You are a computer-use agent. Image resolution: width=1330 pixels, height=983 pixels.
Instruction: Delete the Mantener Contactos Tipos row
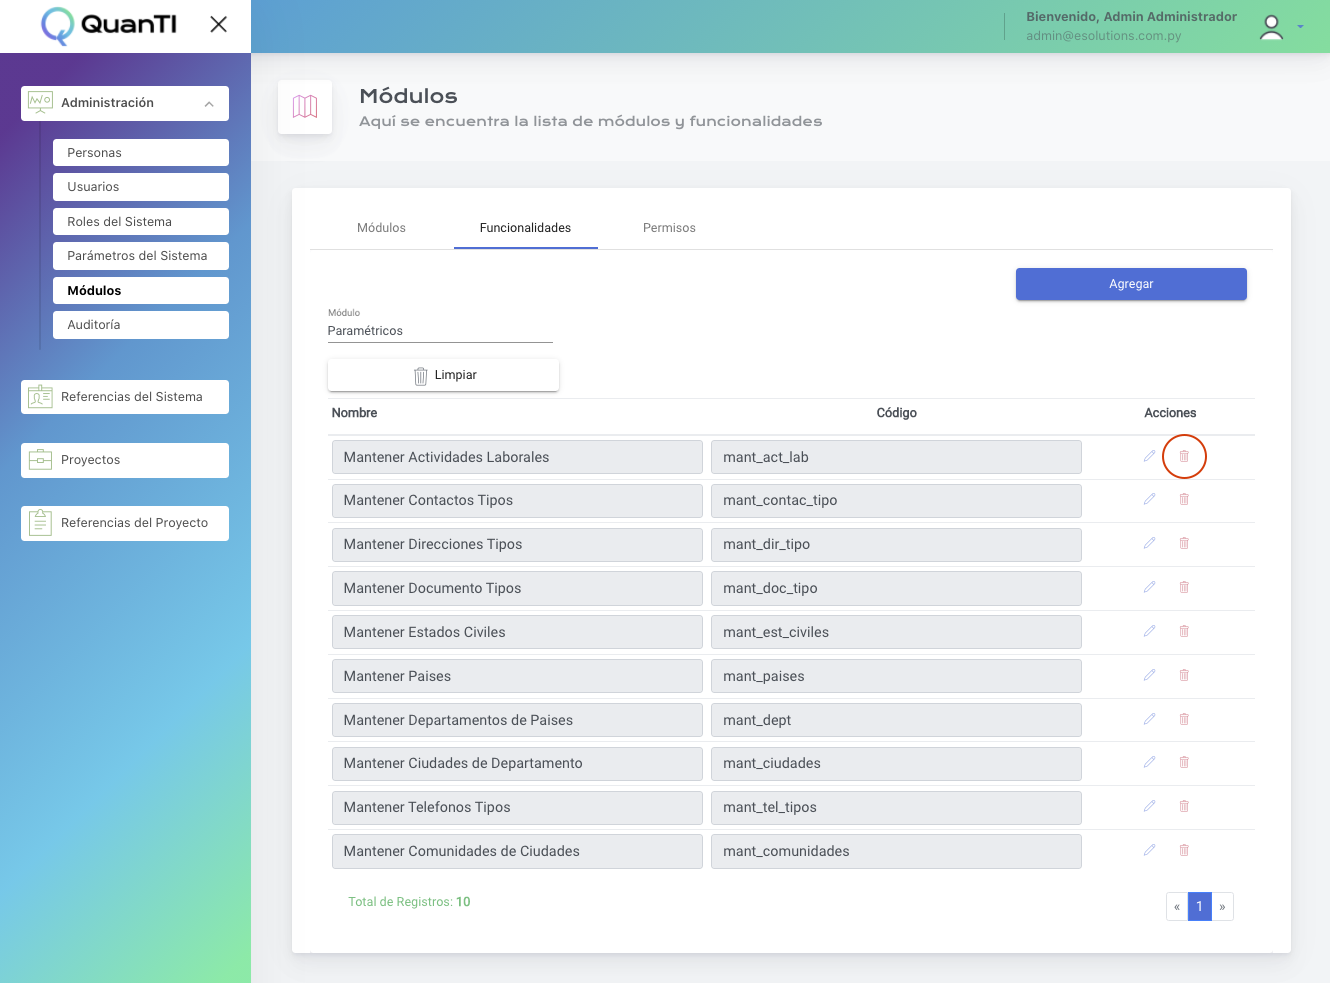coord(1184,499)
